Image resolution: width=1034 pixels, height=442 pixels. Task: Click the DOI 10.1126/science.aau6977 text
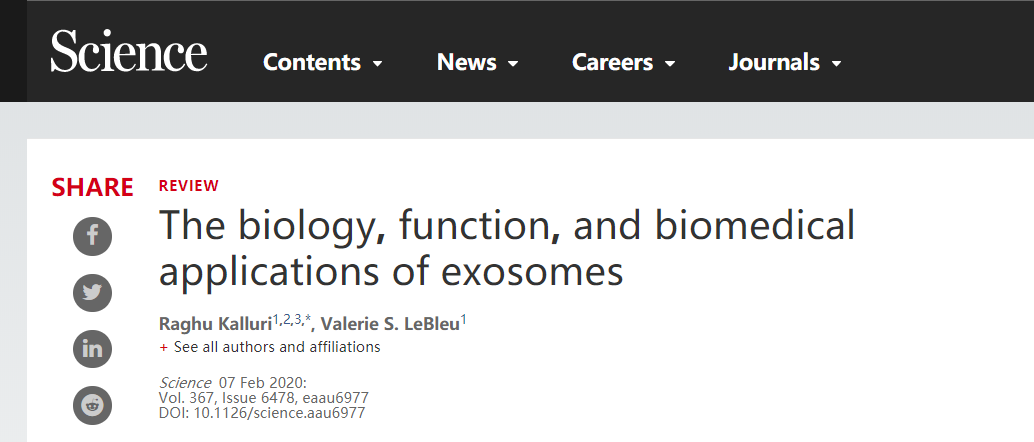pos(262,412)
